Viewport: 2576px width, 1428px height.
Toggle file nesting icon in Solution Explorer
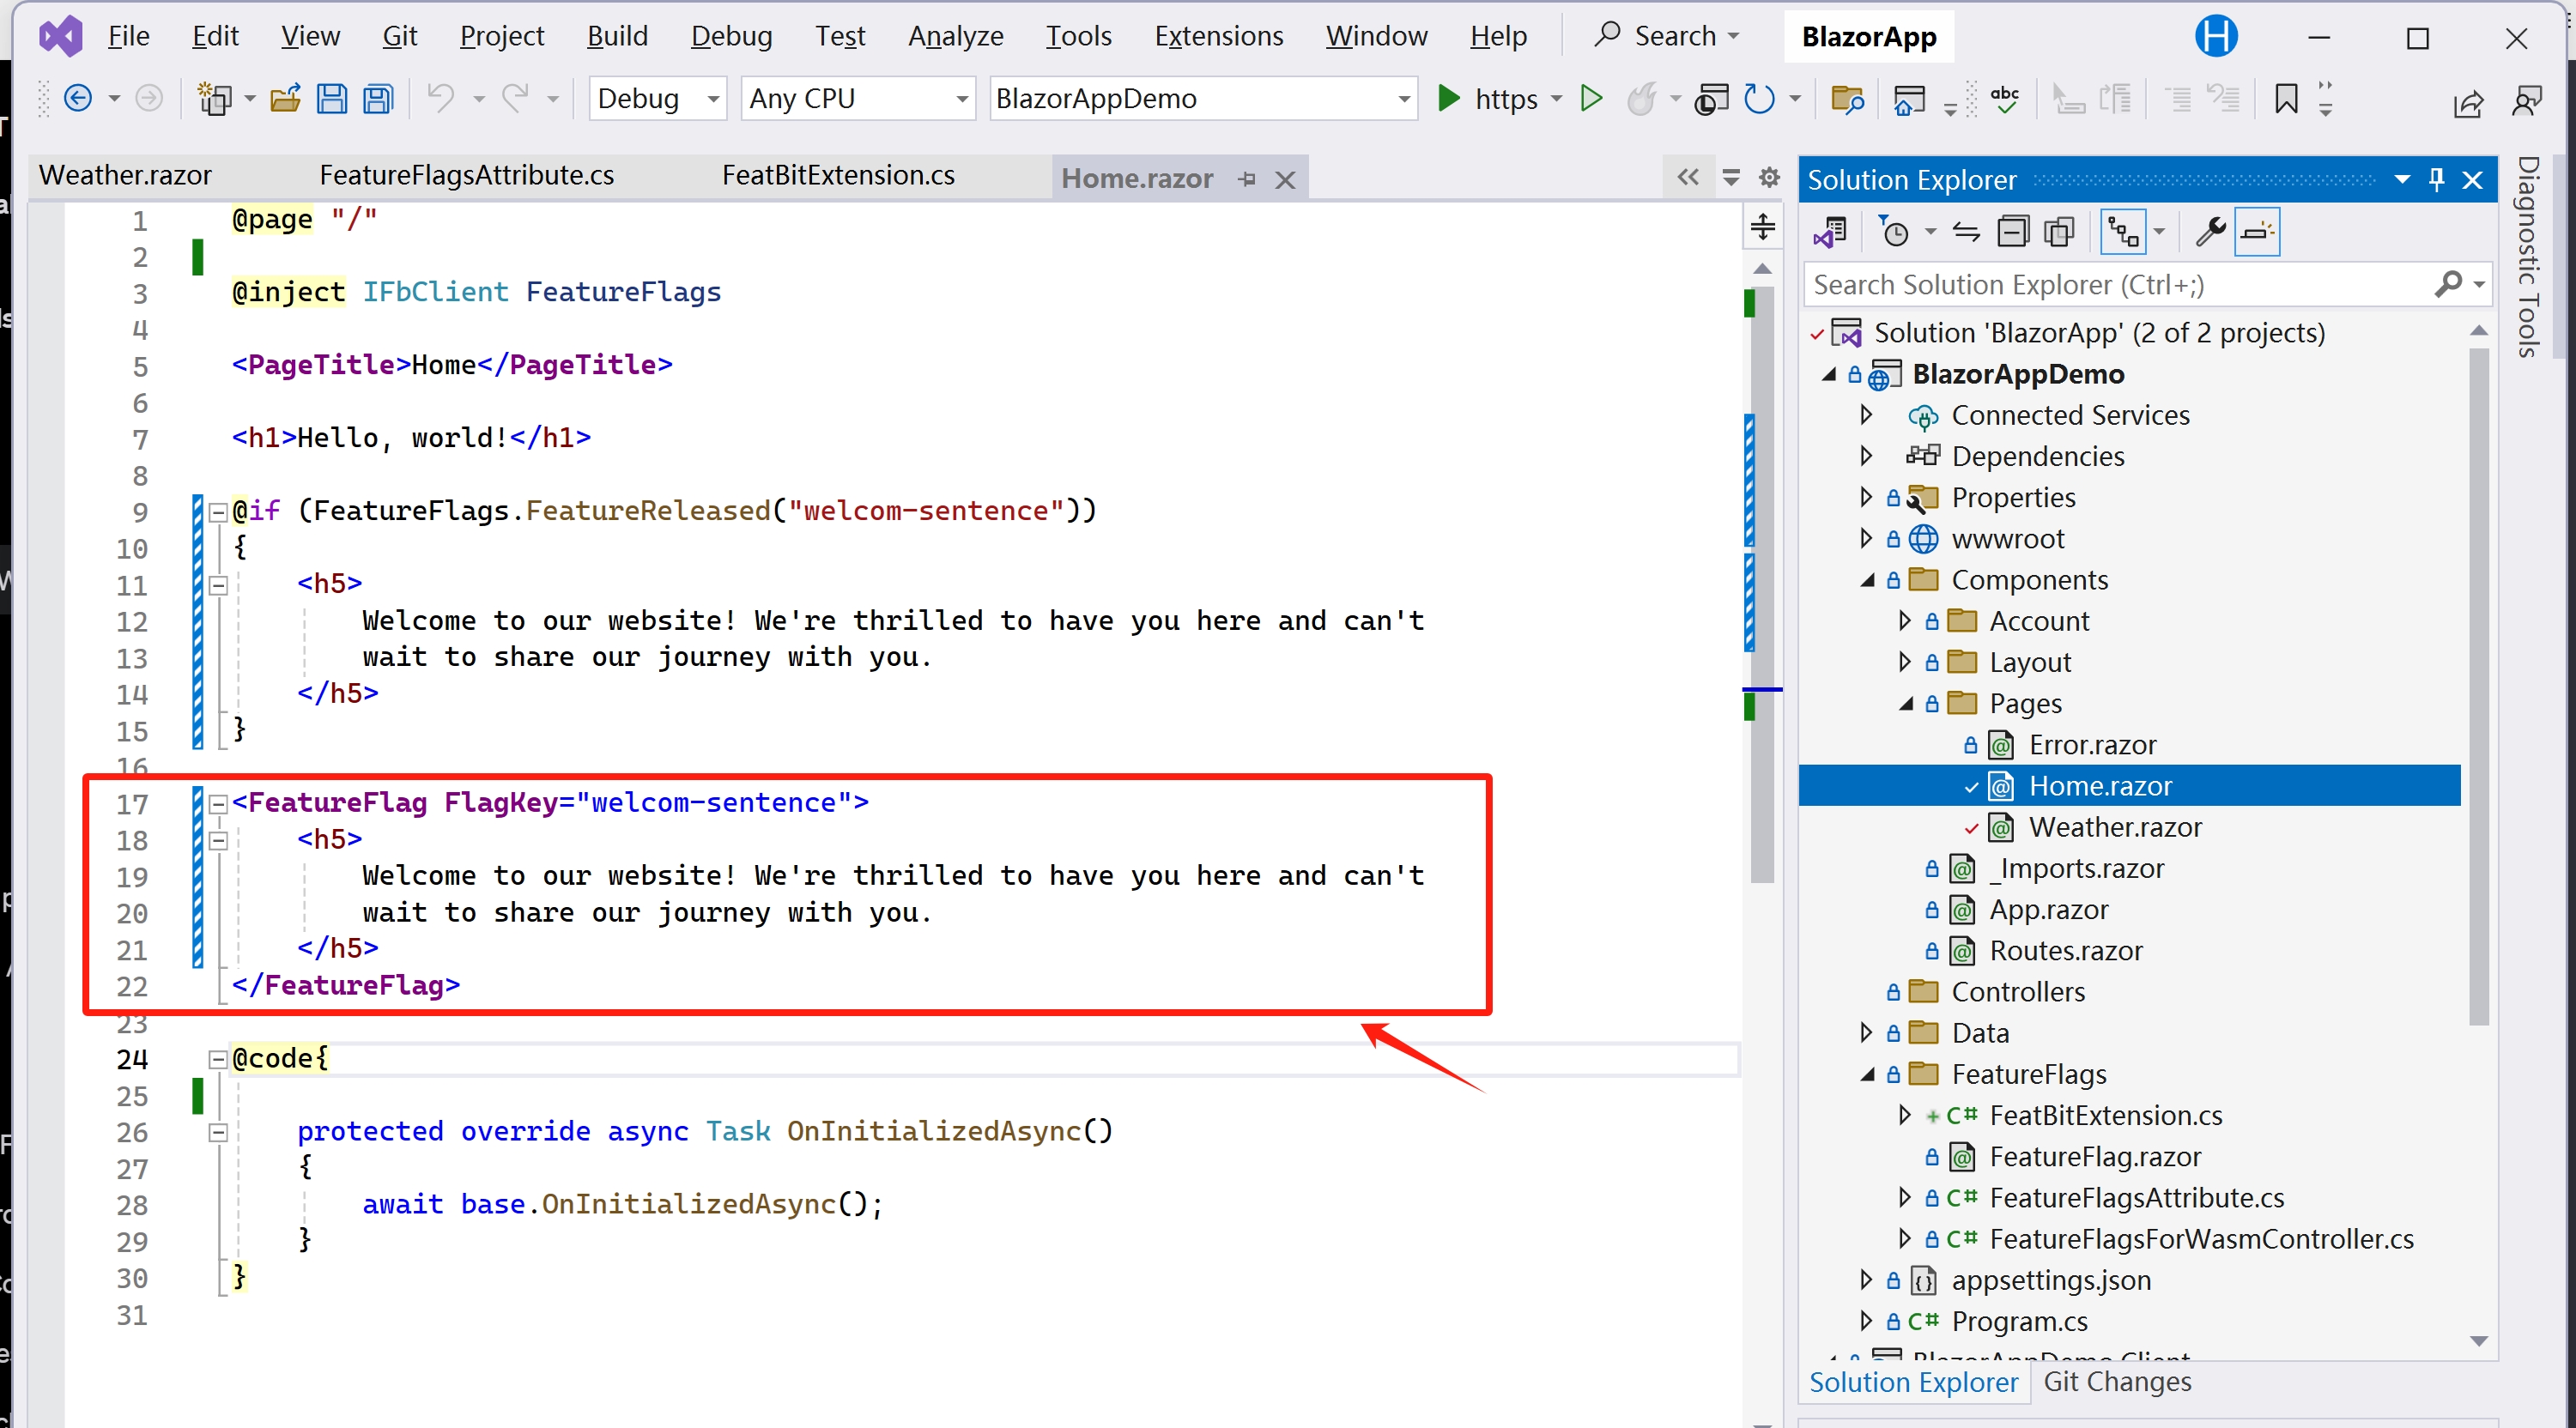pyautogui.click(x=2123, y=232)
